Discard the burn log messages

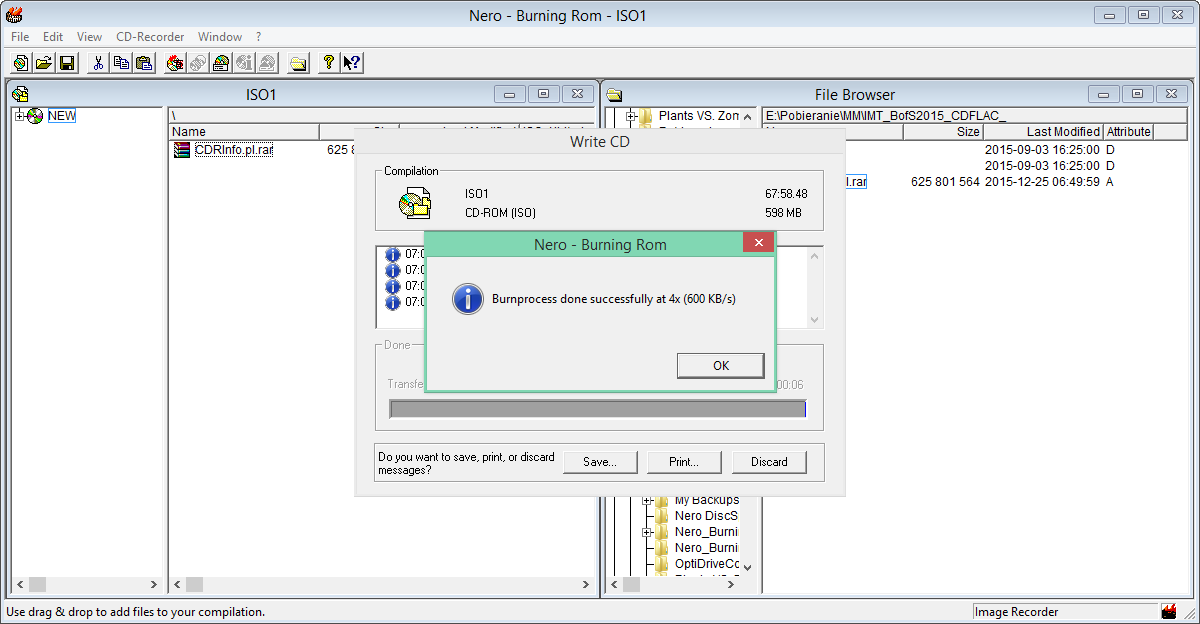[769, 462]
